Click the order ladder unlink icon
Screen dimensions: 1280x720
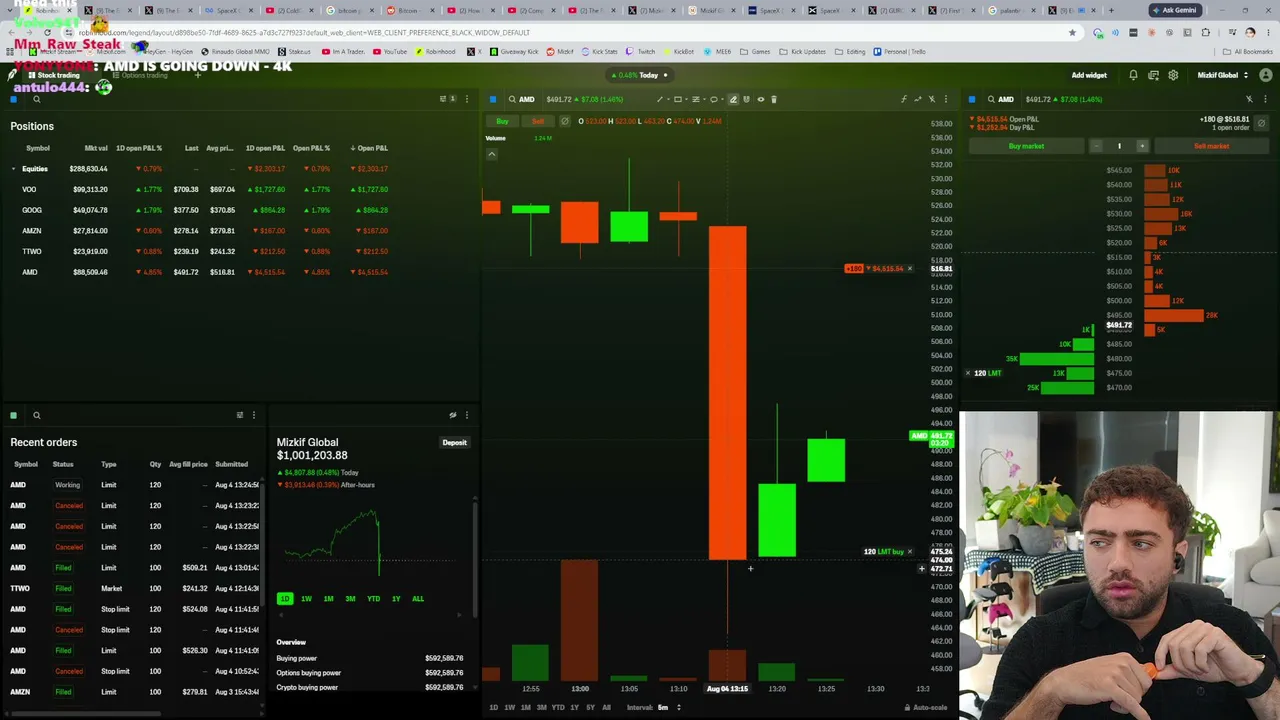click(x=1249, y=99)
